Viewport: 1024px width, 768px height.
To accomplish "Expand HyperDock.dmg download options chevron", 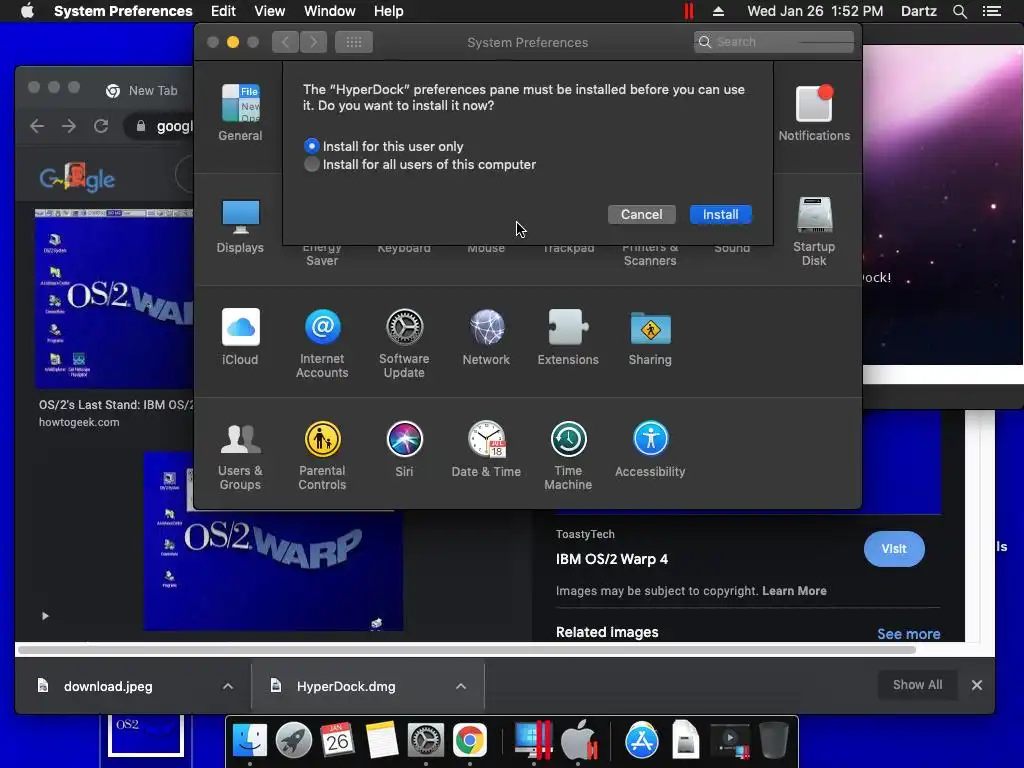I will 460,686.
